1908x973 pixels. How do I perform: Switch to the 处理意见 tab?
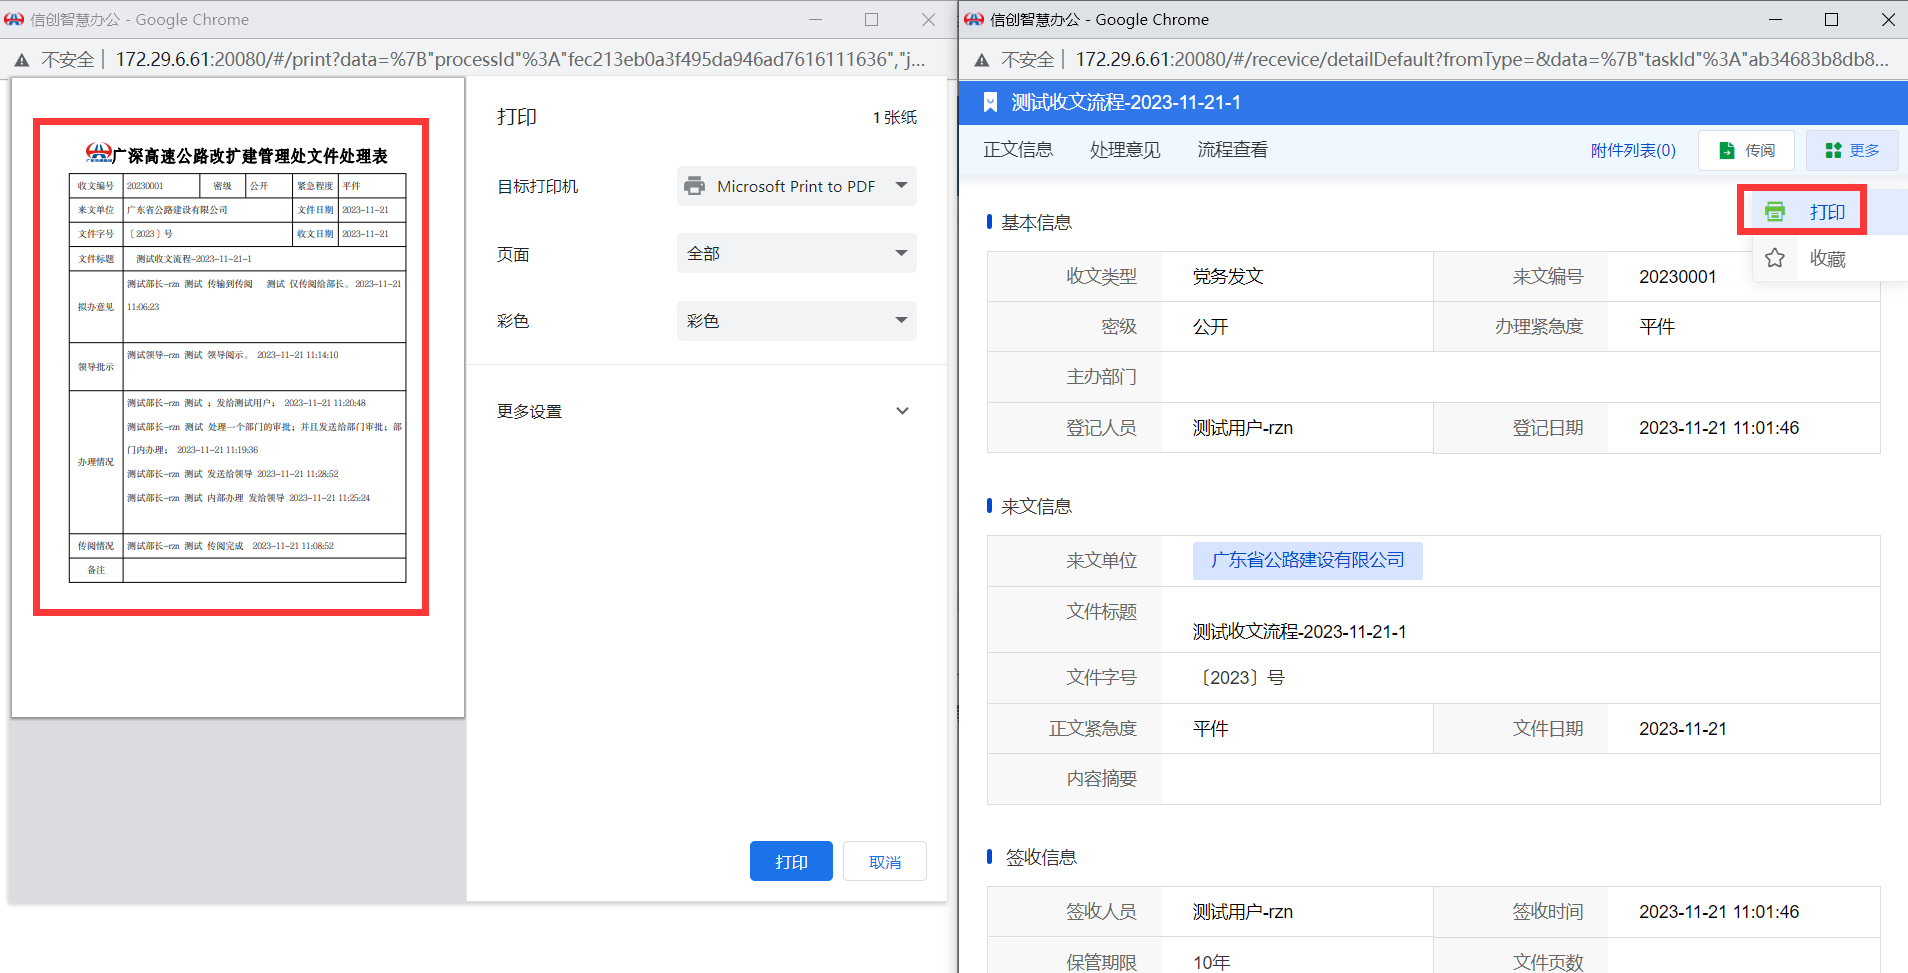tap(1125, 150)
